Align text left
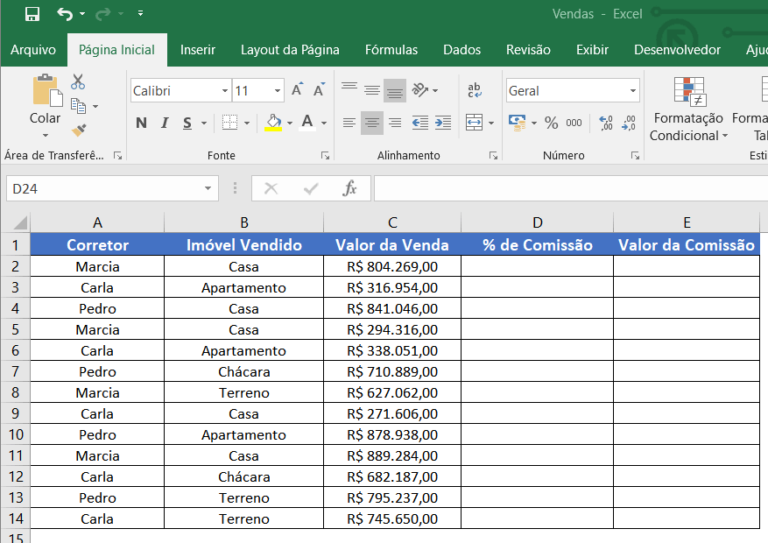 pos(349,123)
